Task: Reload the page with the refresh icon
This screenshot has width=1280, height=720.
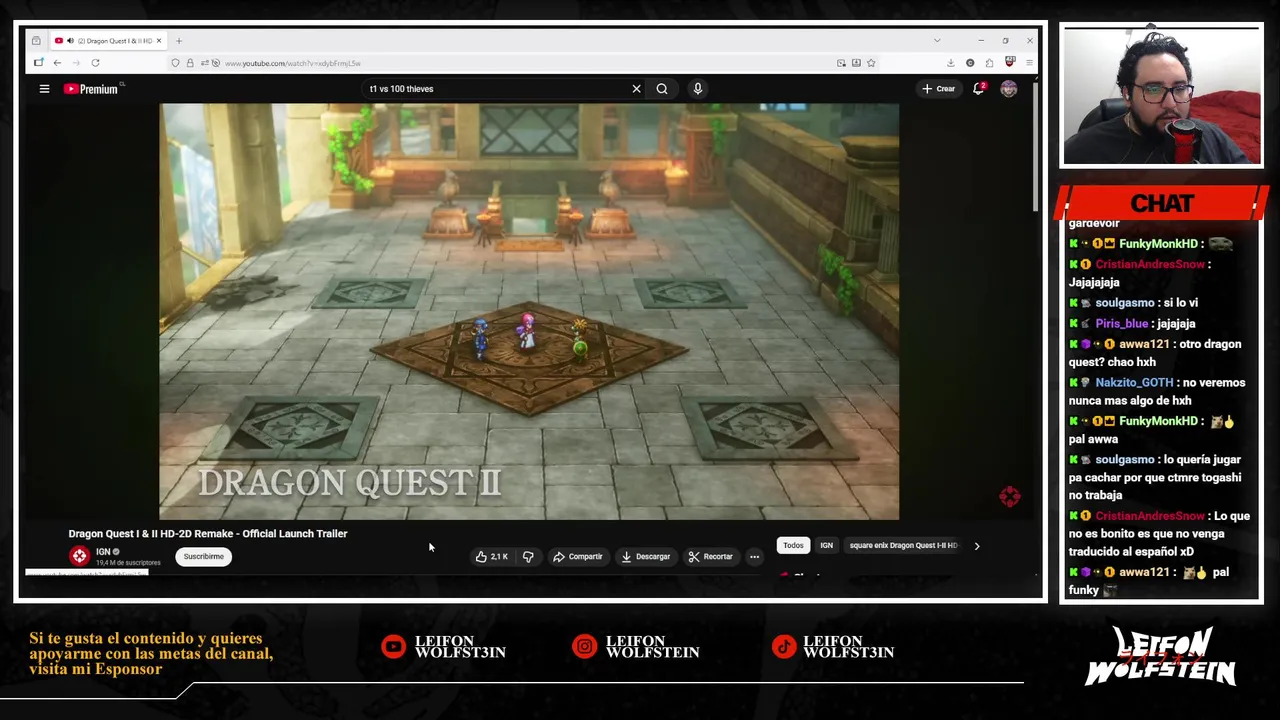Action: coord(95,63)
